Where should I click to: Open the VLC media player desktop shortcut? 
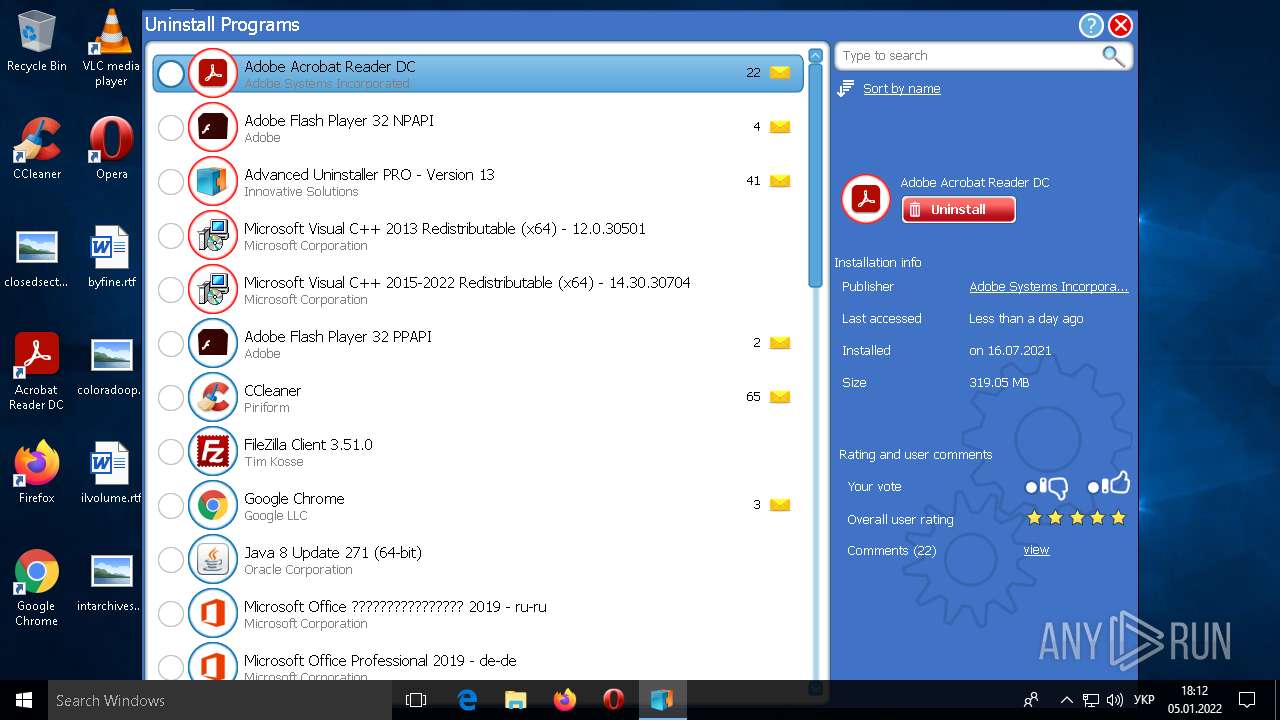click(111, 47)
